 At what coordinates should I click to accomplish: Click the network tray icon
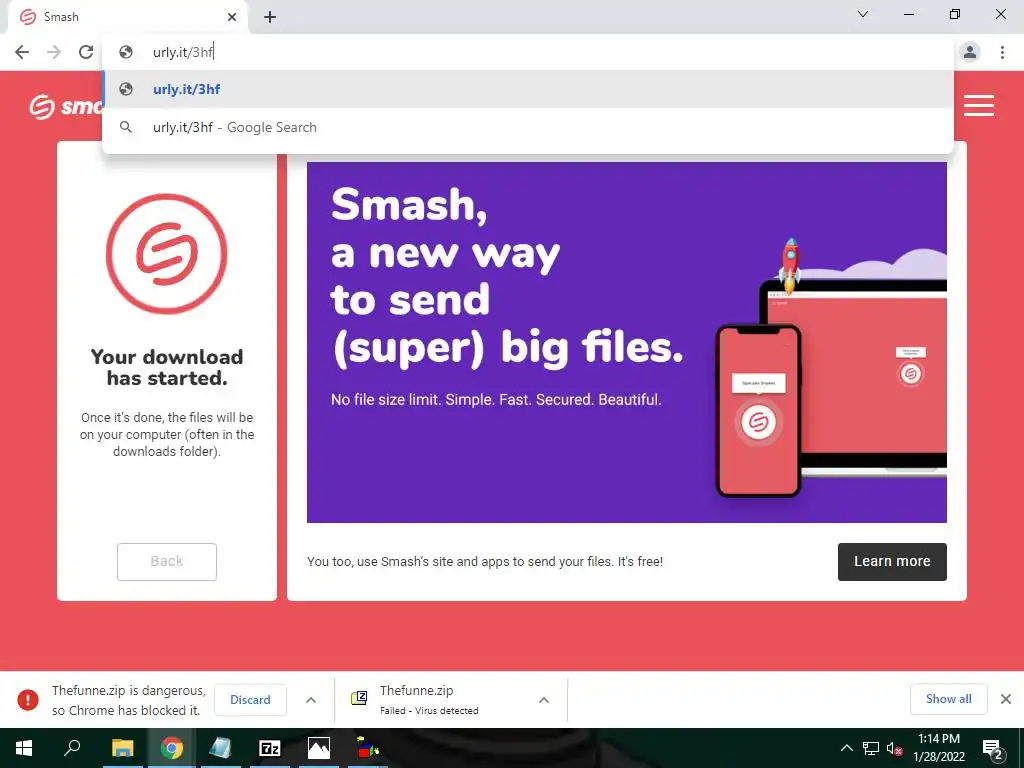tap(871, 748)
